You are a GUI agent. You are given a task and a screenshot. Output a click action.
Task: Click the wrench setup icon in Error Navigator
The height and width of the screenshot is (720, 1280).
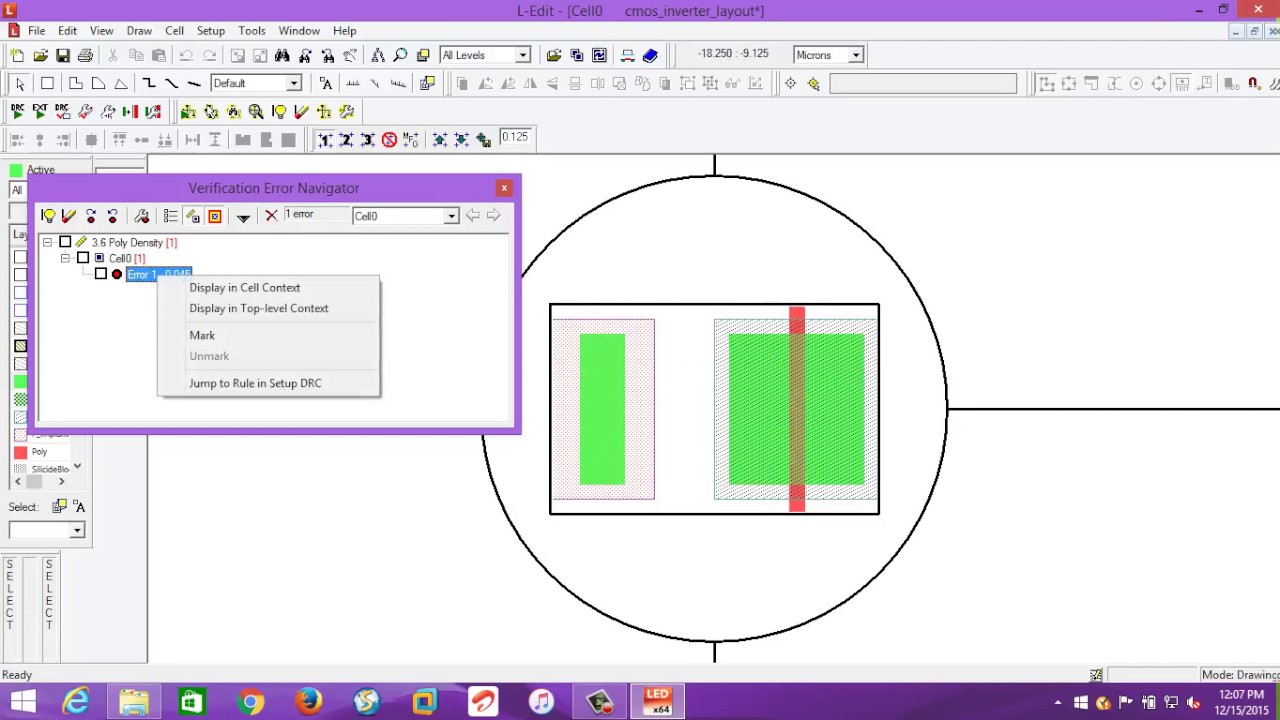click(141, 216)
